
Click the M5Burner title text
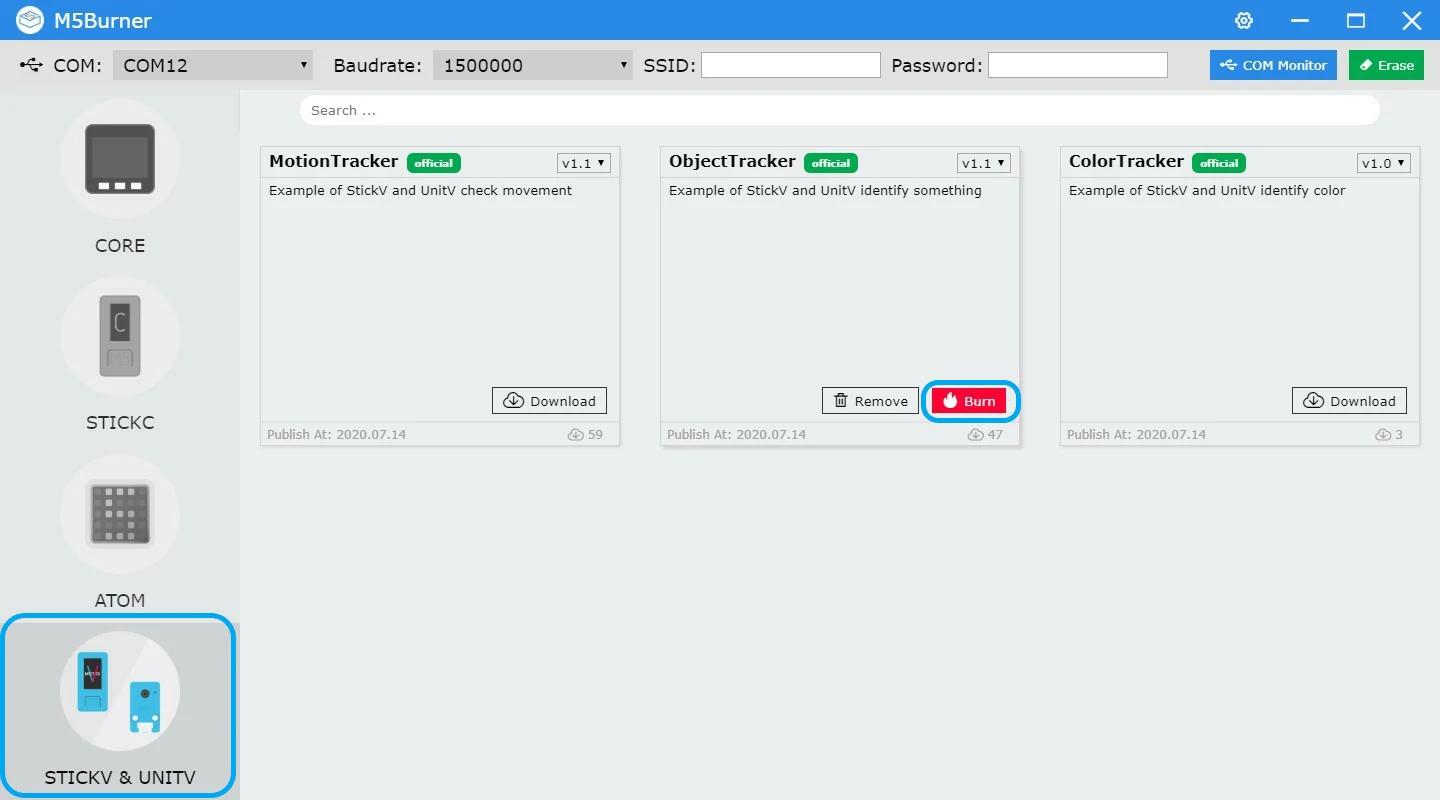tap(103, 20)
